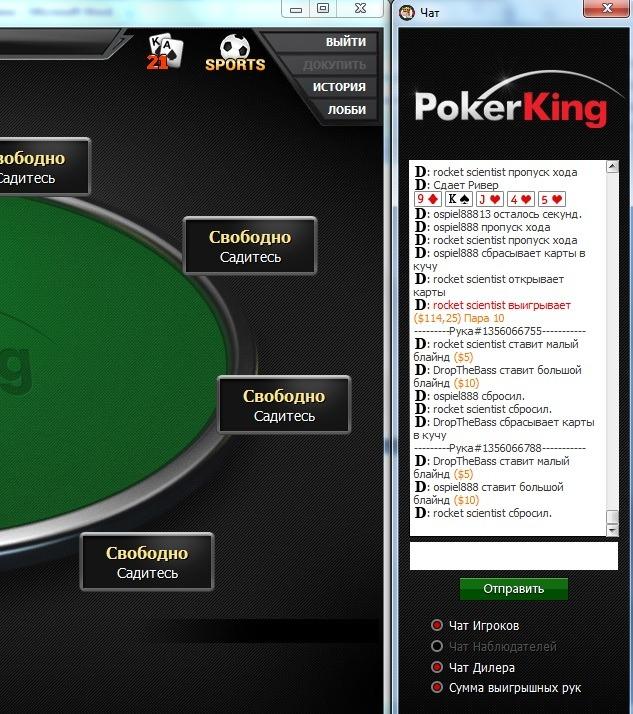
Task: Click the chat scrollbar thumb
Action: pyautogui.click(x=613, y=517)
